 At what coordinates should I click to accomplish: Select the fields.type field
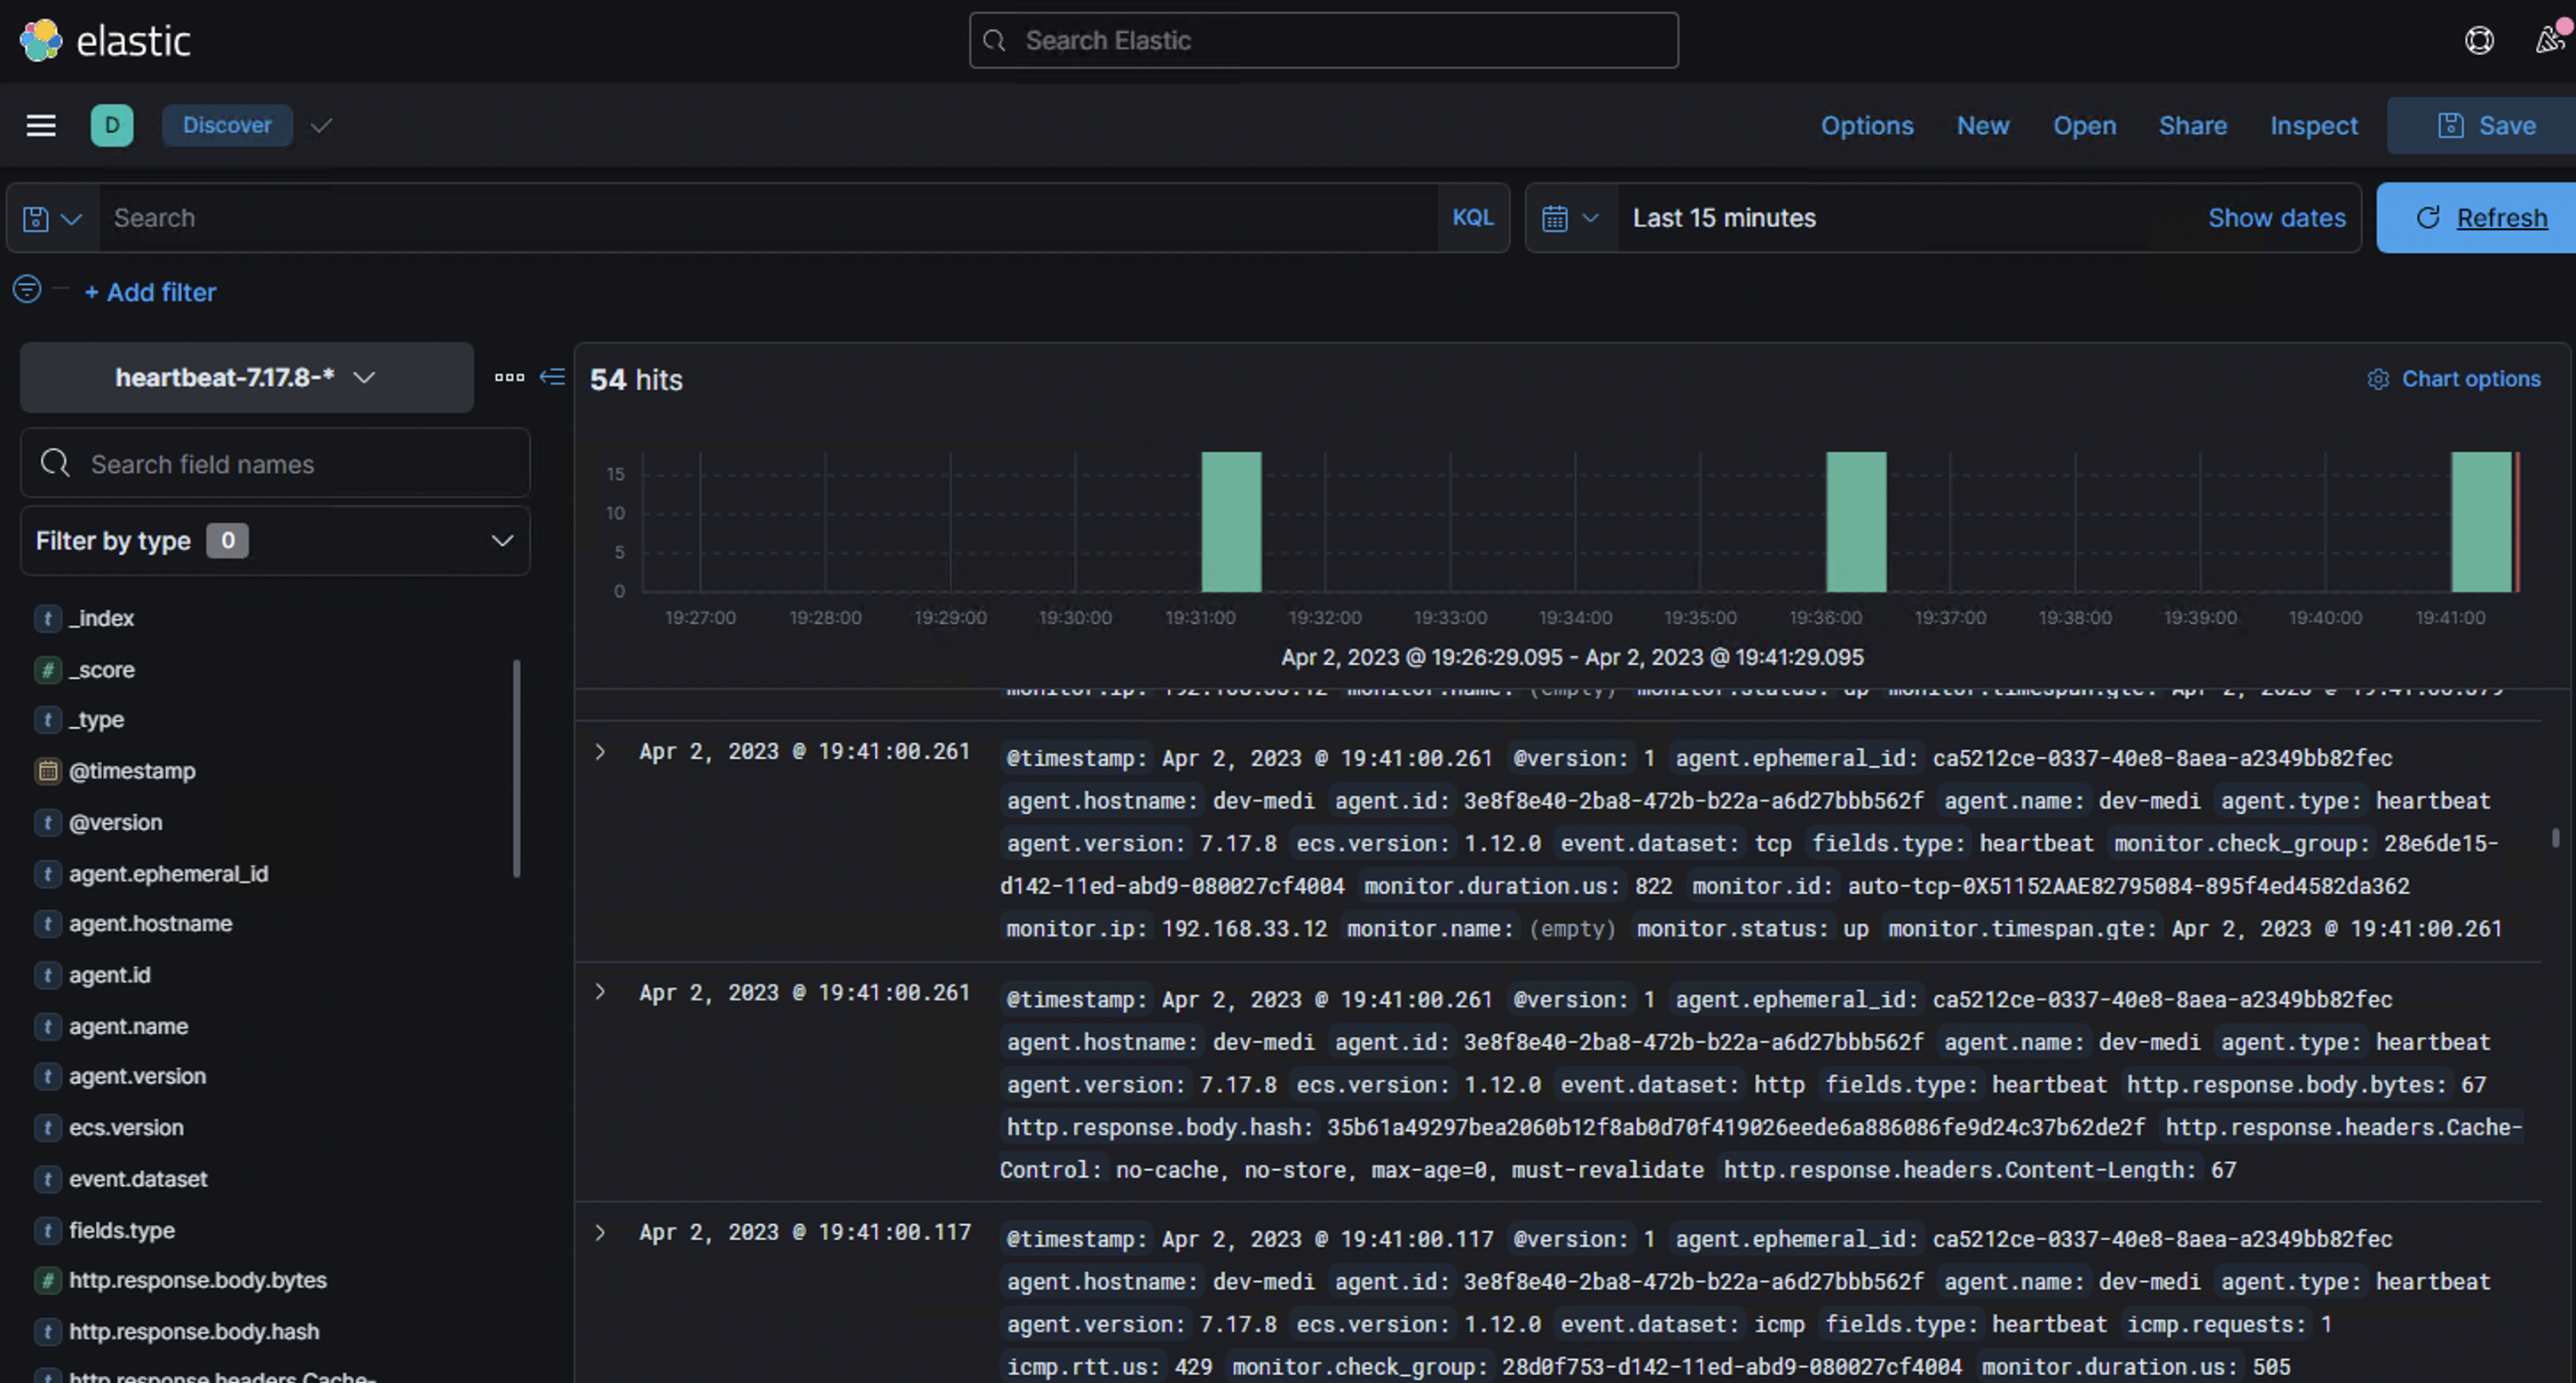click(122, 1230)
